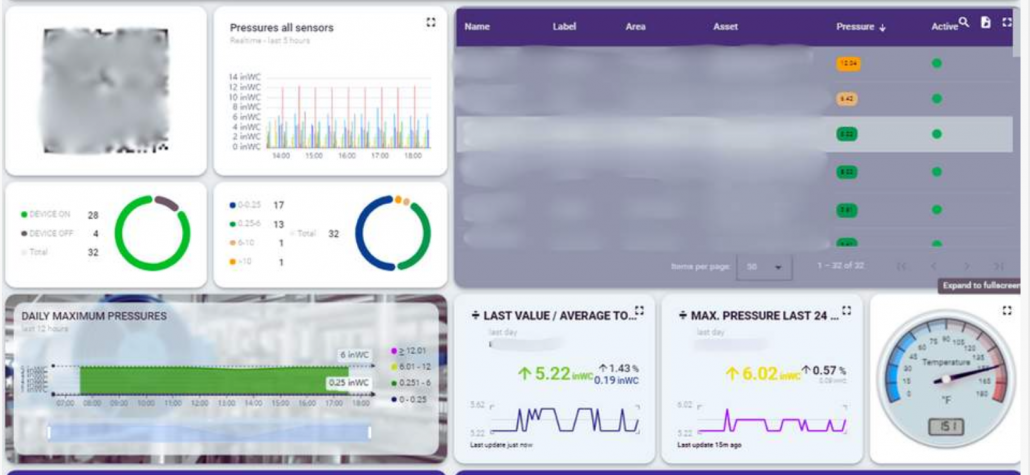Screen dimensions: 1030x475
Task: Expand the temperature gauge to fullscreen
Action: (1007, 311)
